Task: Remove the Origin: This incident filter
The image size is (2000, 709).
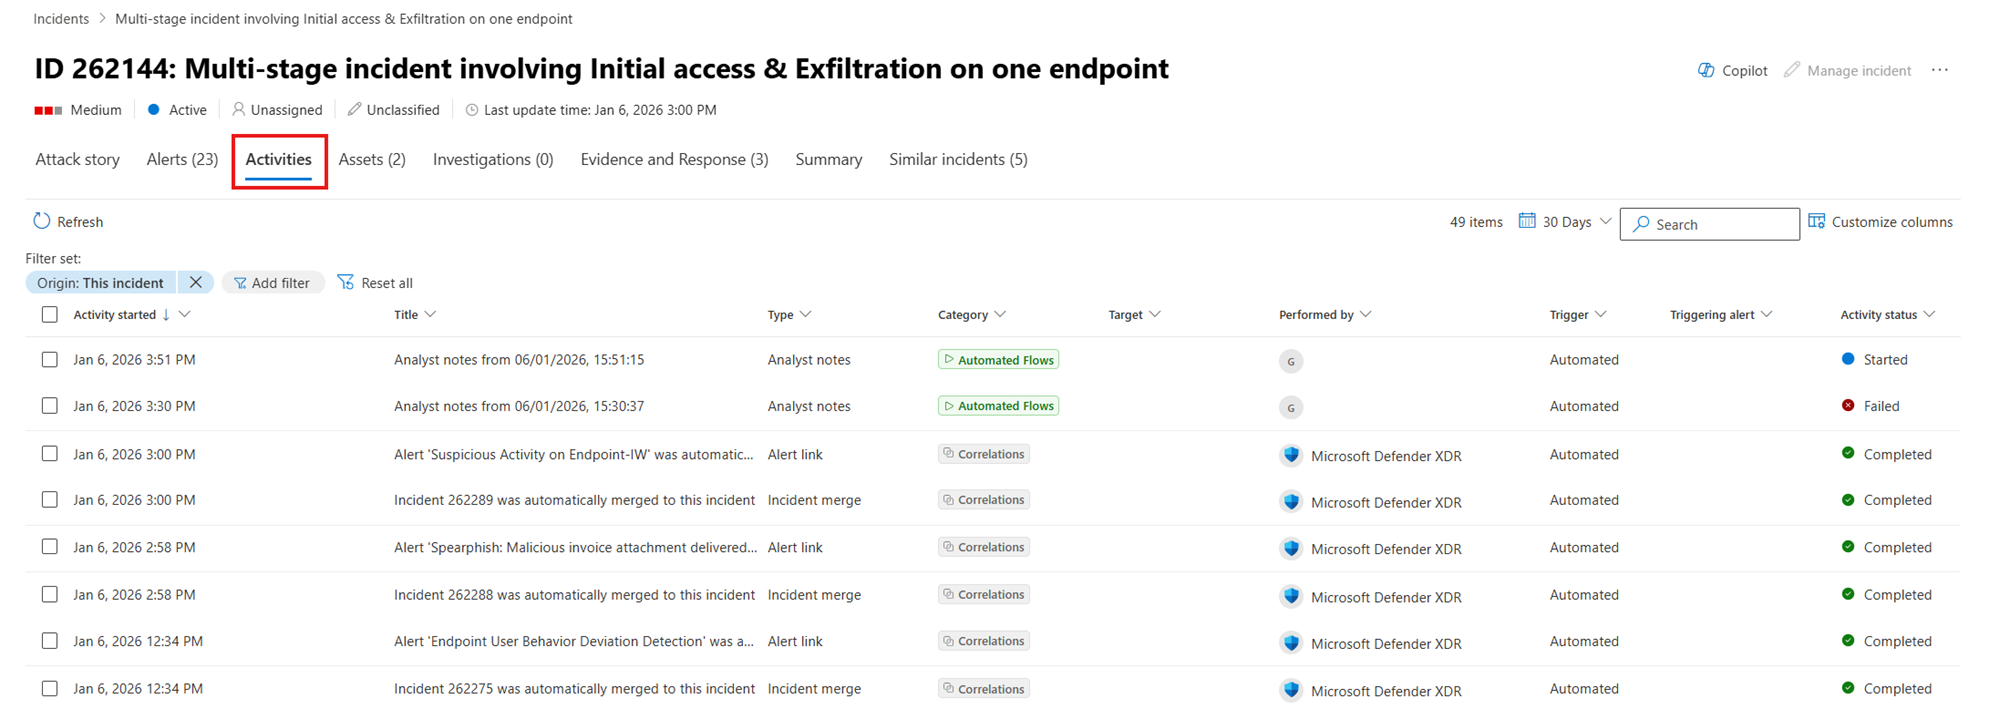Action: click(x=196, y=283)
